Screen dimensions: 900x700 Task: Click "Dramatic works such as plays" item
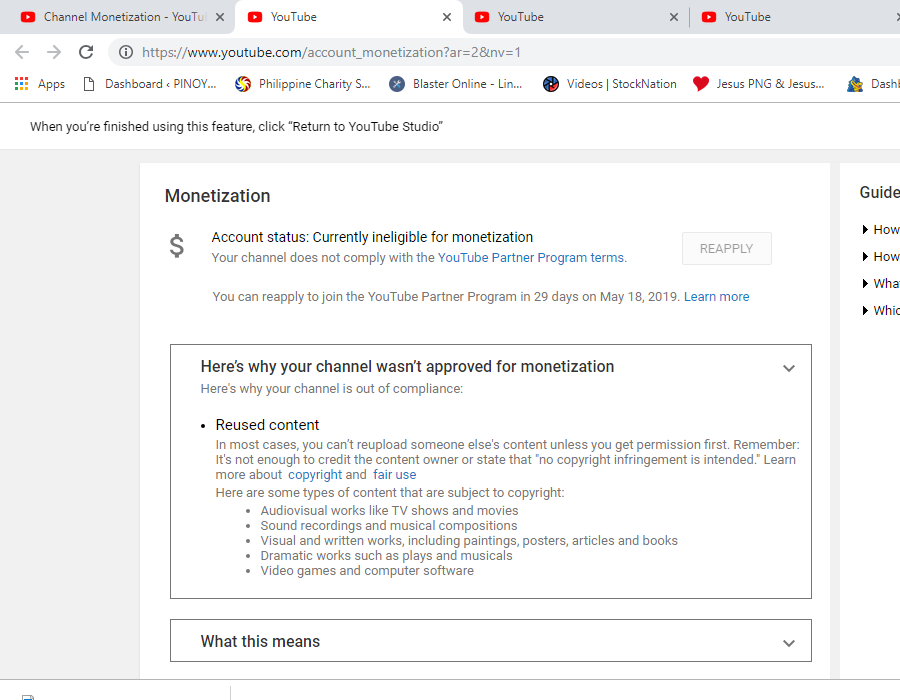click(386, 555)
